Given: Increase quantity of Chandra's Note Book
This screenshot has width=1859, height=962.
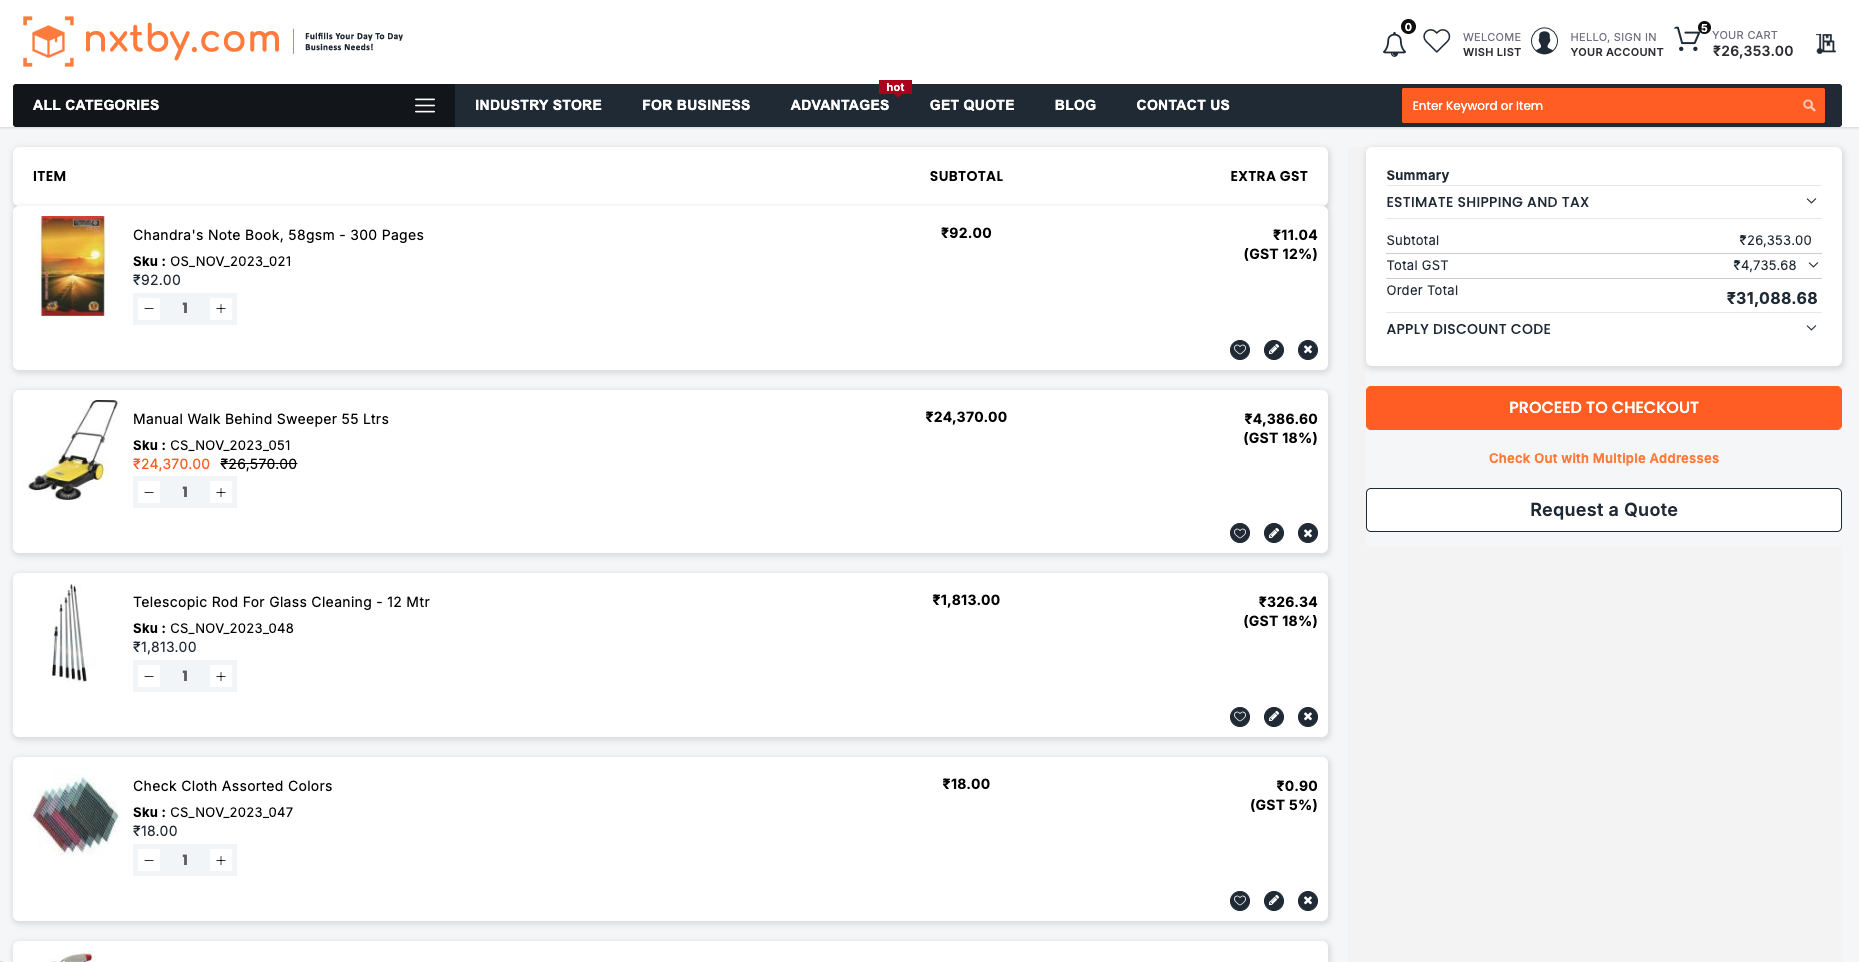Looking at the screenshot, I should (x=221, y=309).
